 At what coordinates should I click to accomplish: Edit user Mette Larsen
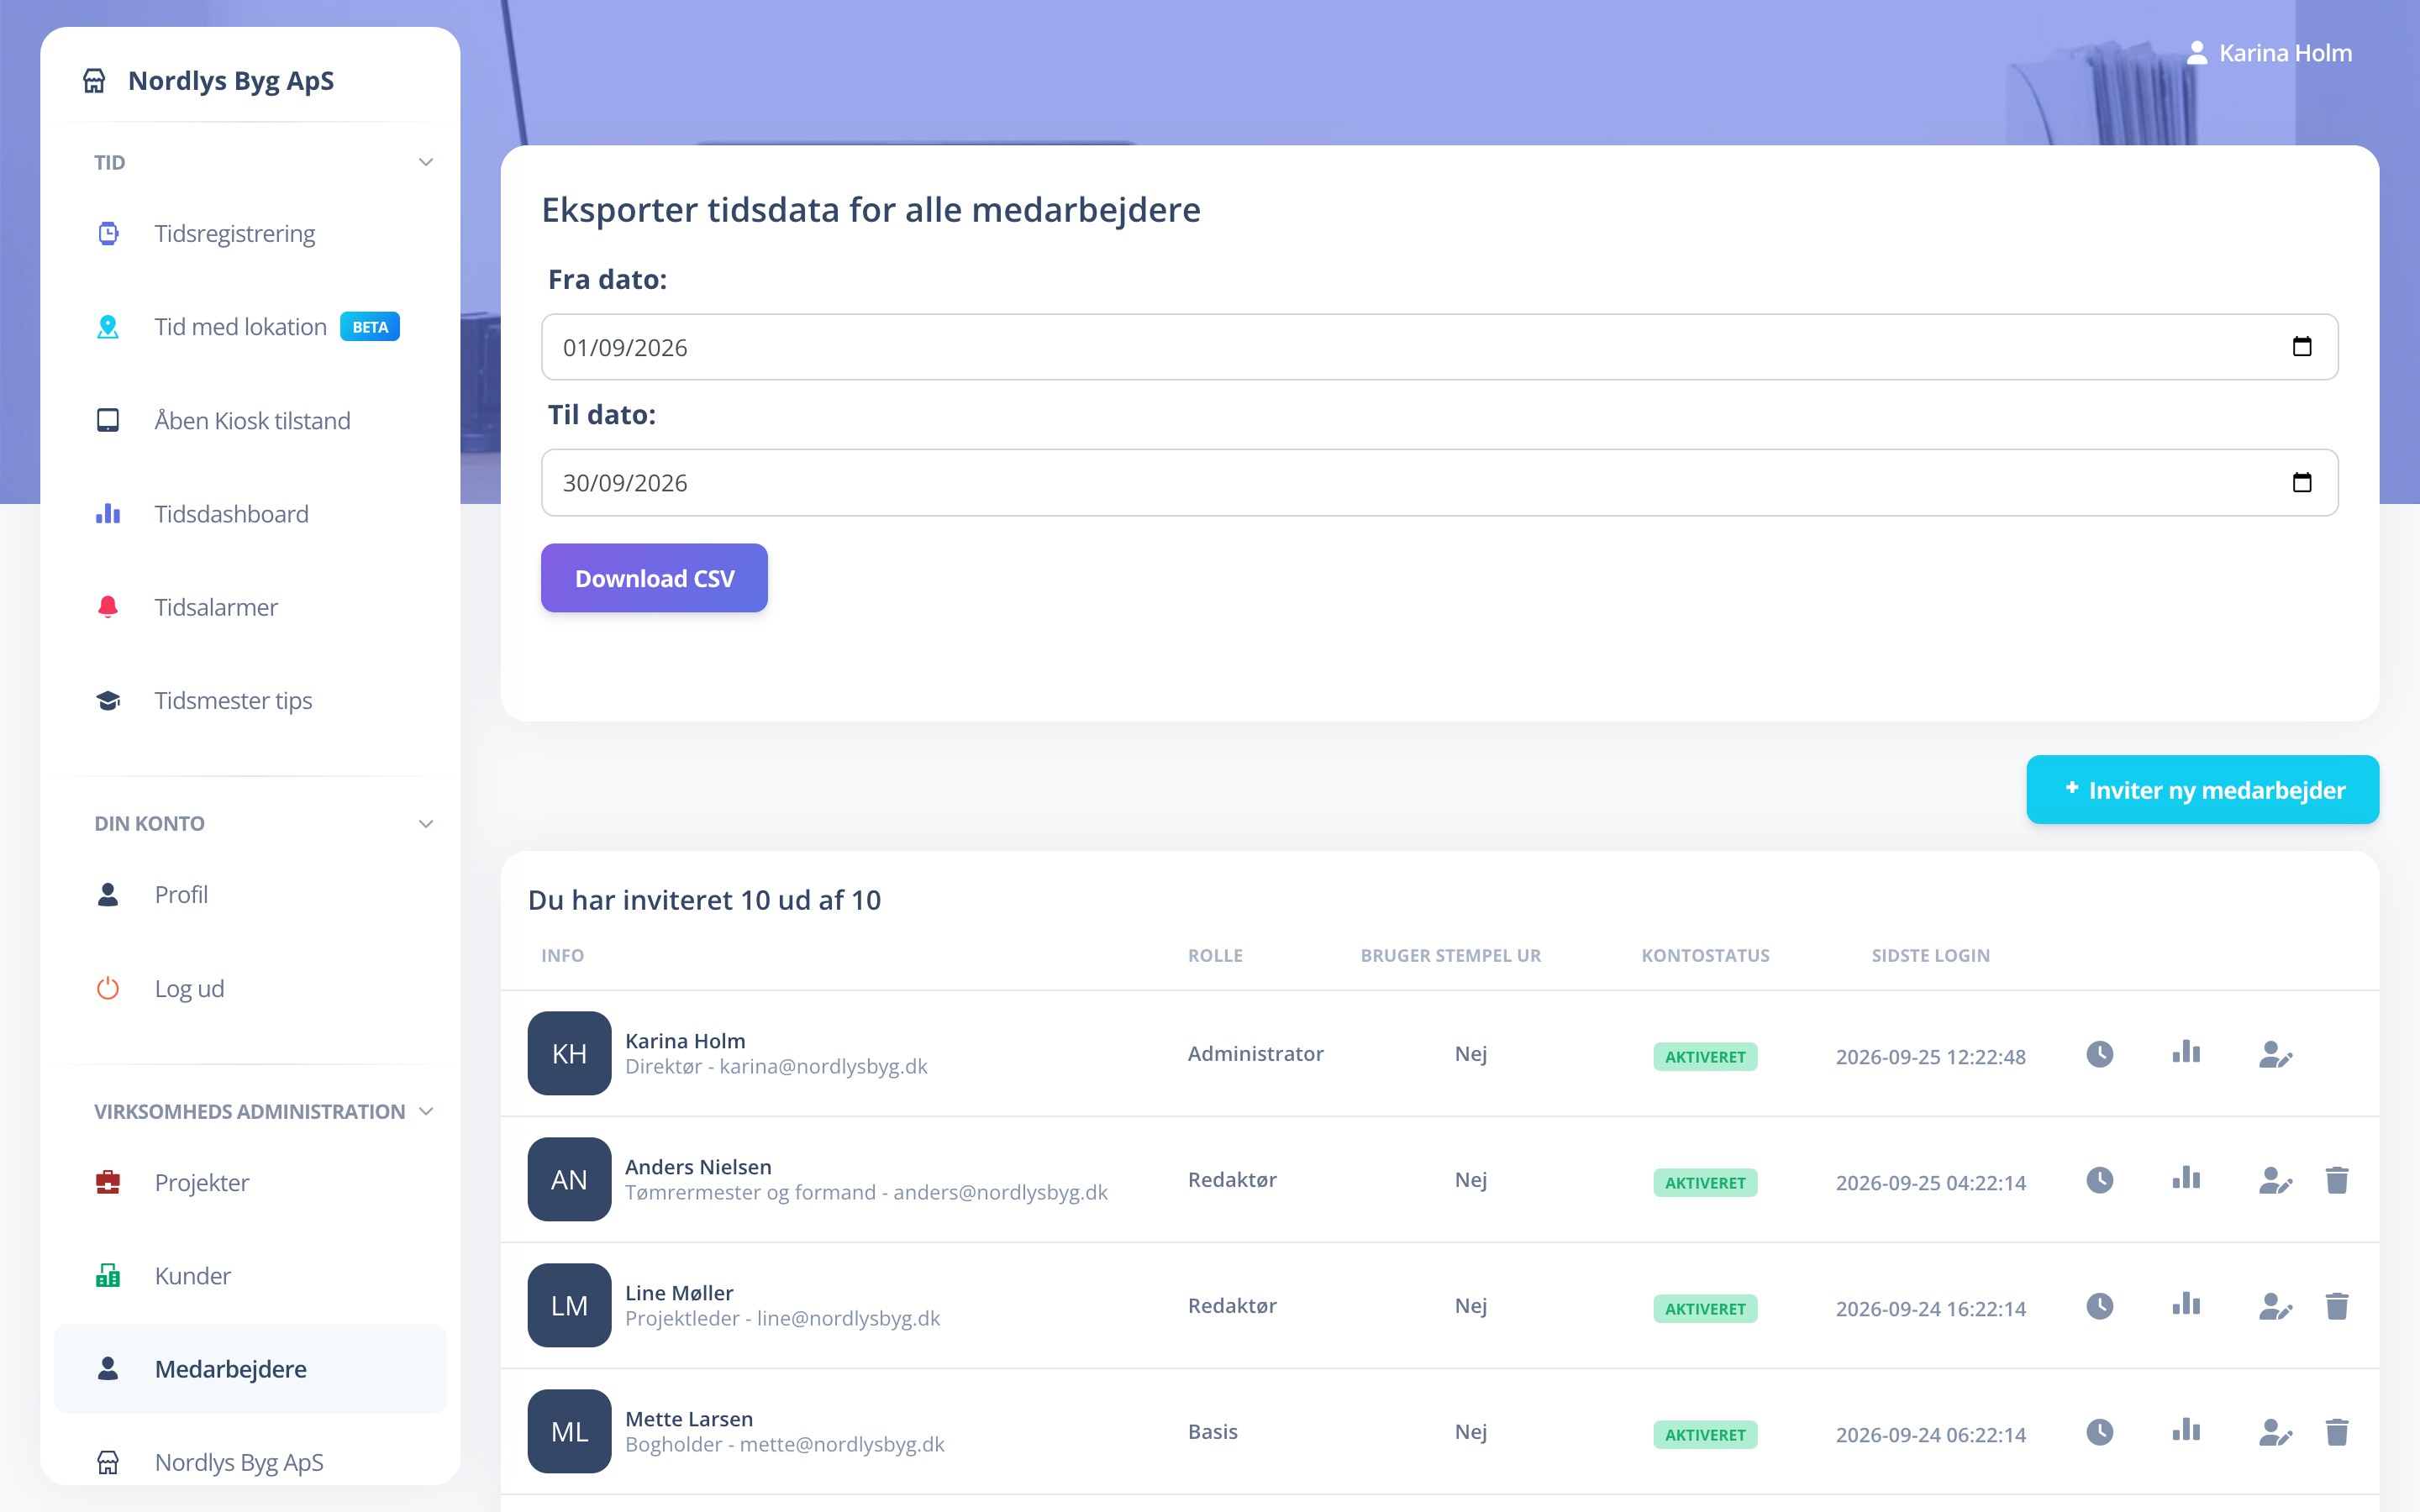(2275, 1432)
